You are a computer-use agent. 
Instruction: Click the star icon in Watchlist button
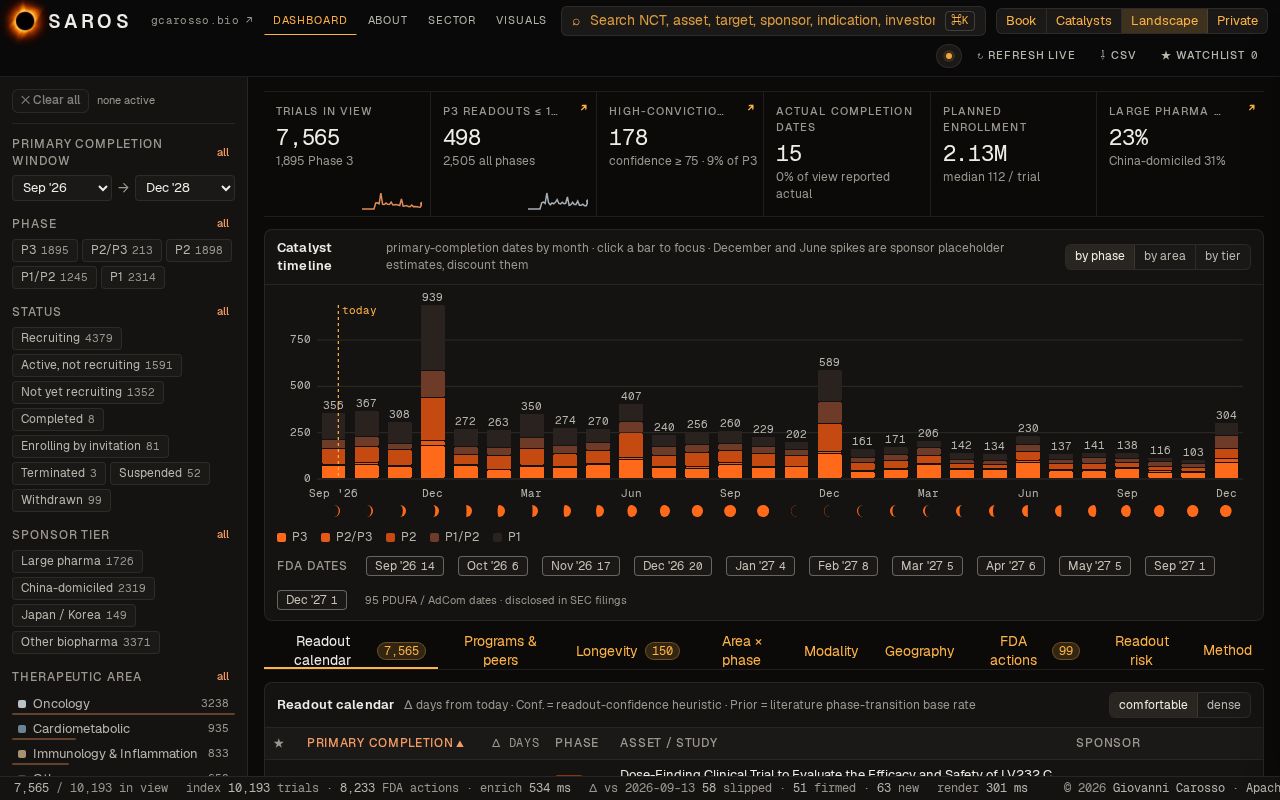coord(1166,56)
